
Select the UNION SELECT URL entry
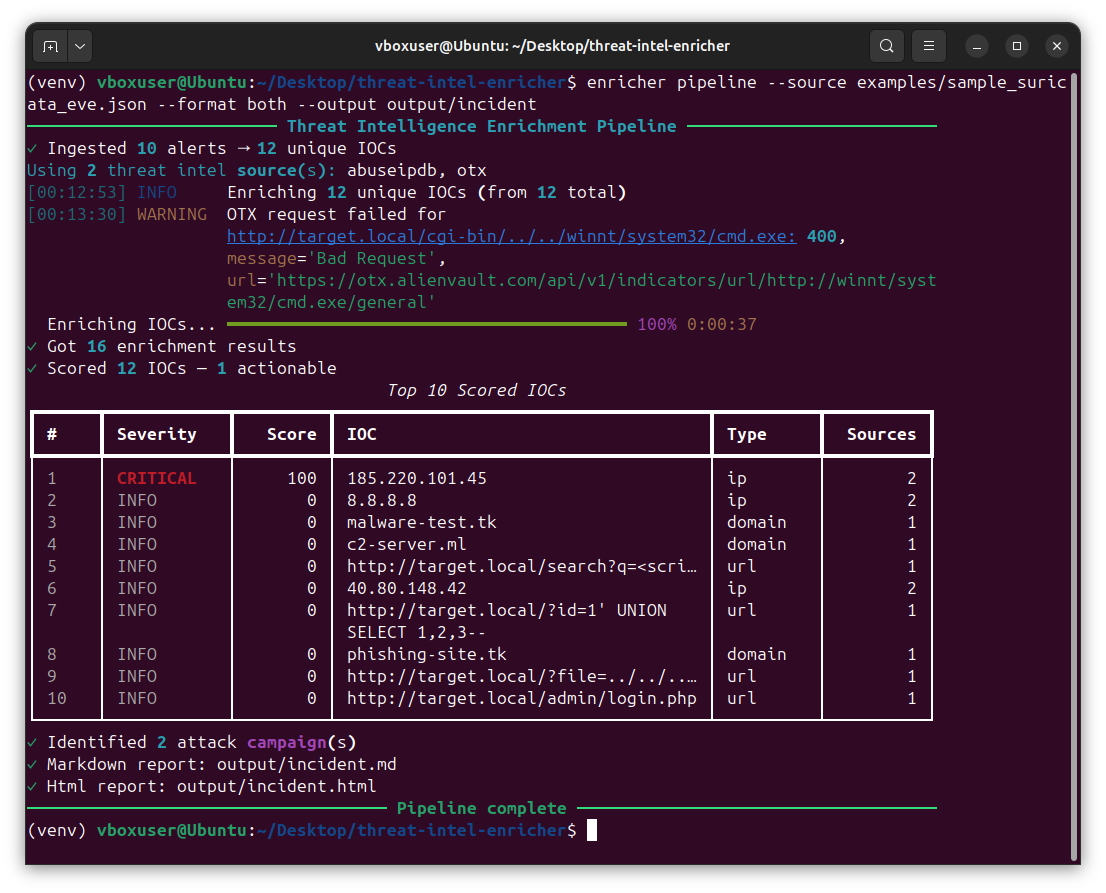[x=506, y=621]
